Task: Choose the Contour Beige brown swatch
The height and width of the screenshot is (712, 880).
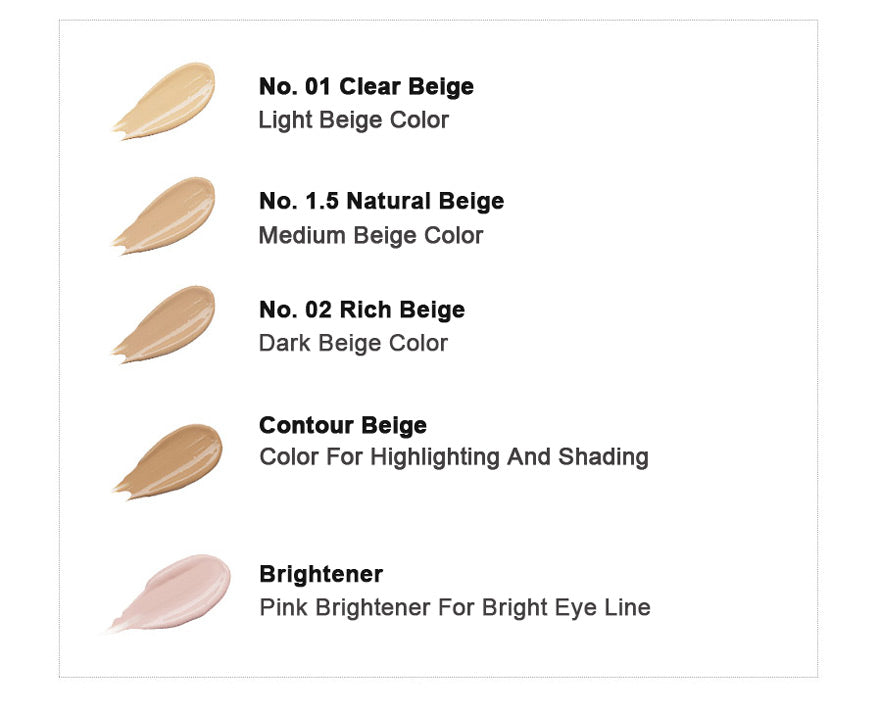Action: click(x=172, y=458)
